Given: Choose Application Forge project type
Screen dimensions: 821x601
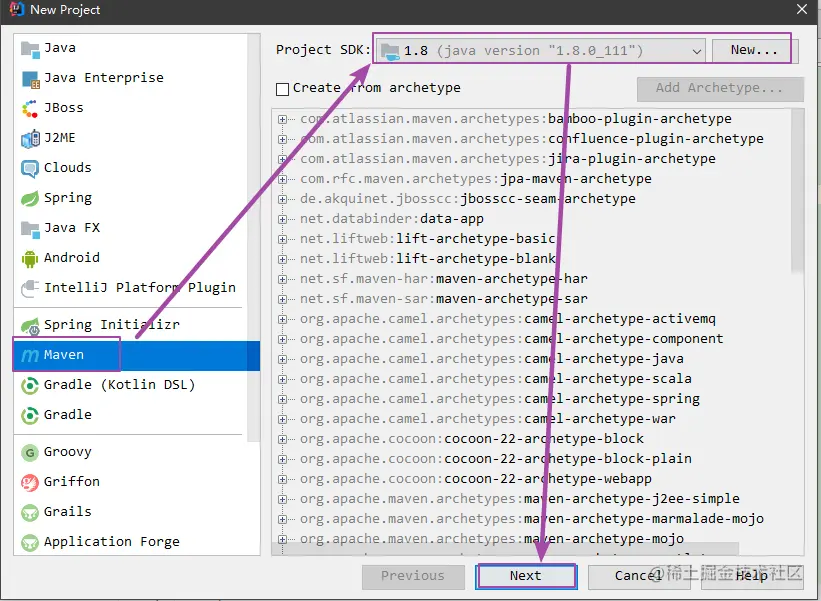Looking at the screenshot, I should tap(130, 542).
